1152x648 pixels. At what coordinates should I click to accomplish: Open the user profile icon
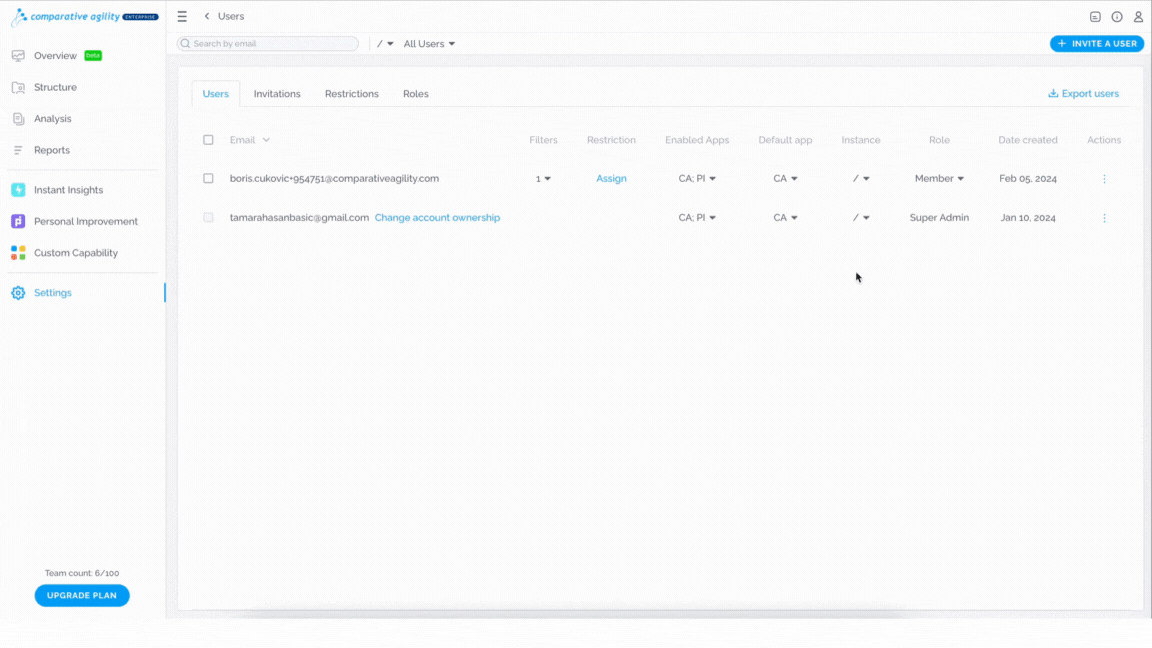click(x=1138, y=16)
